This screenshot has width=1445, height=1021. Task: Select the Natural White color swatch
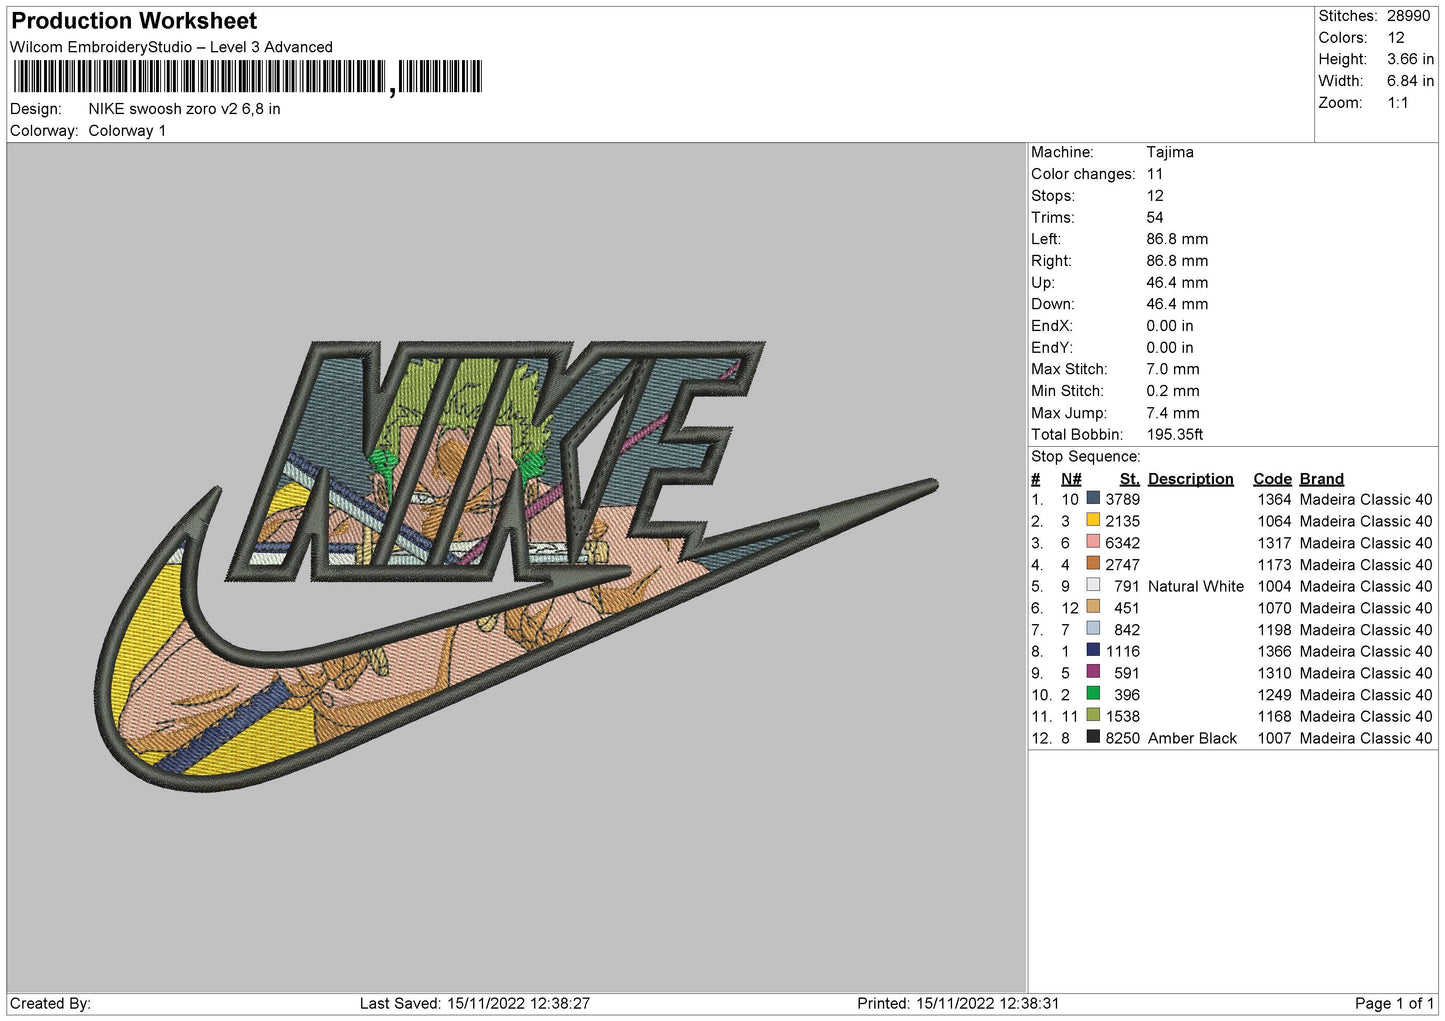point(1093,585)
